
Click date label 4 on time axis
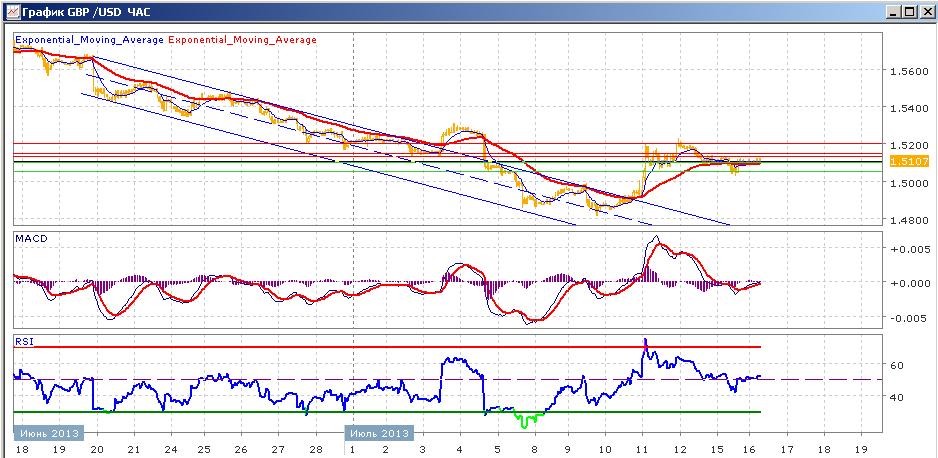[459, 449]
